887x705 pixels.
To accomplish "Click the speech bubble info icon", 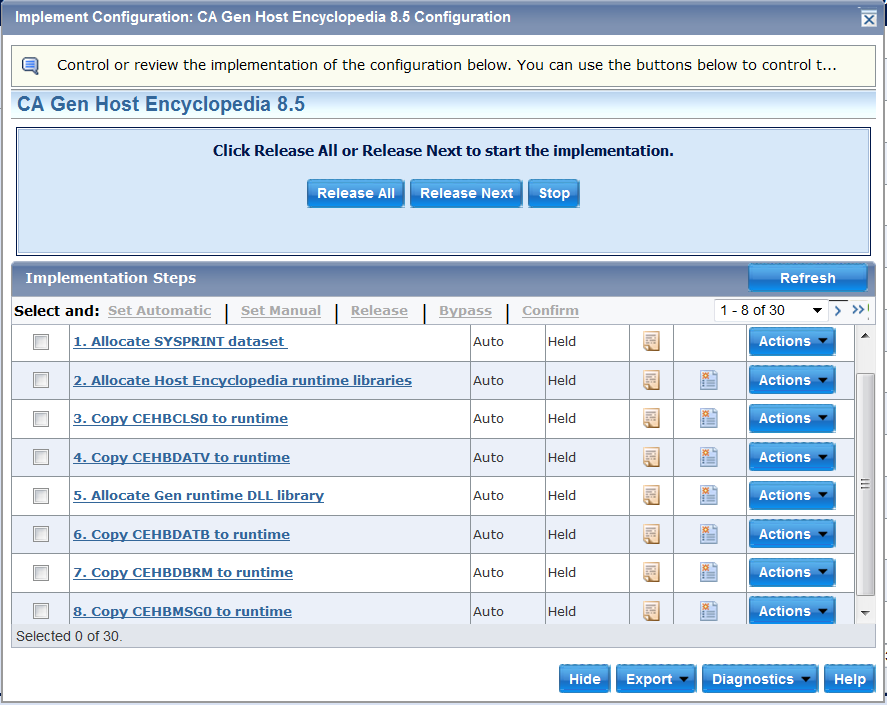I will click(x=31, y=66).
